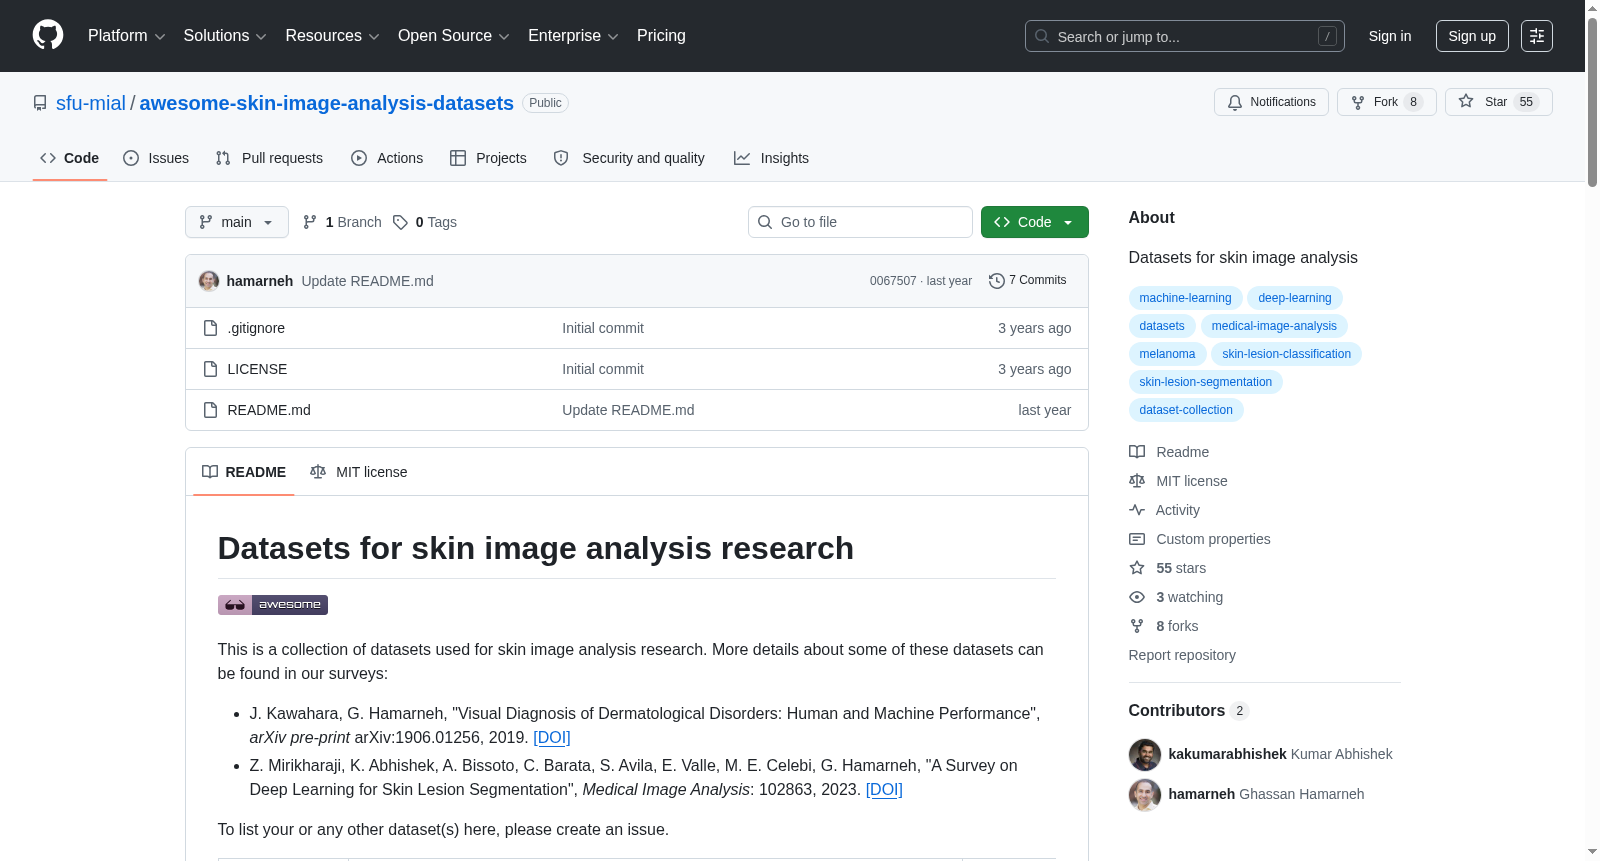Open the Pricing page
This screenshot has width=1600, height=861.
click(661, 36)
